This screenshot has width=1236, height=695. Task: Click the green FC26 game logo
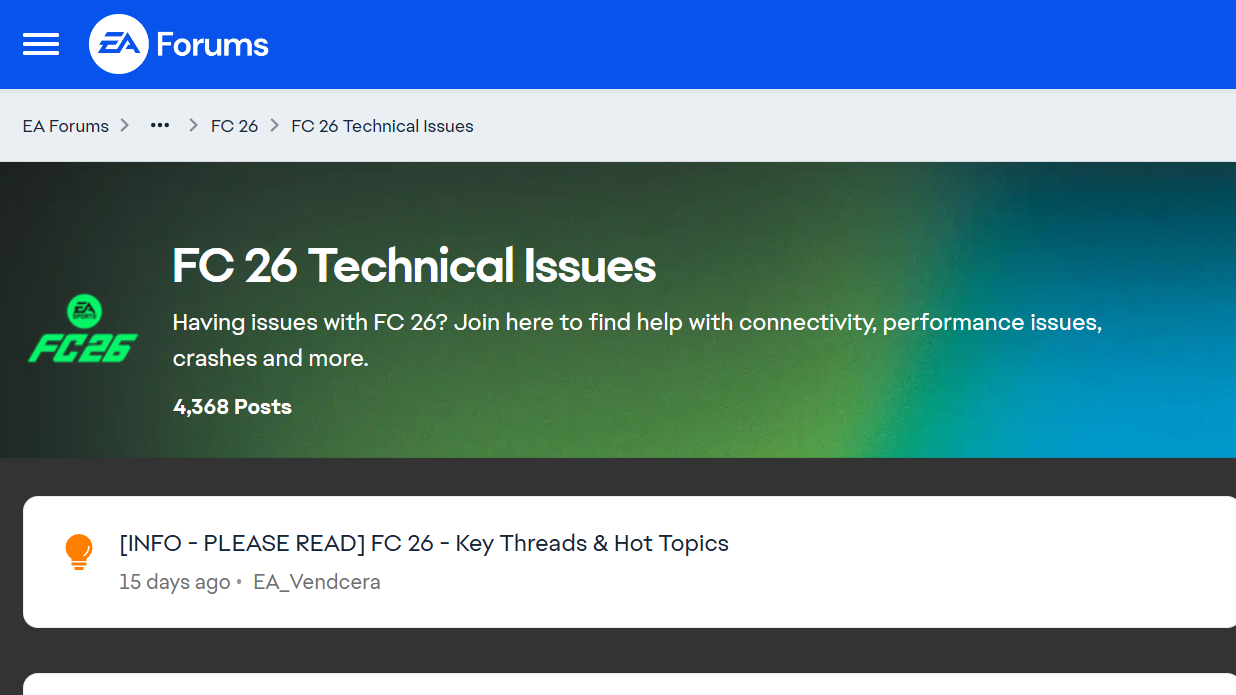(82, 330)
